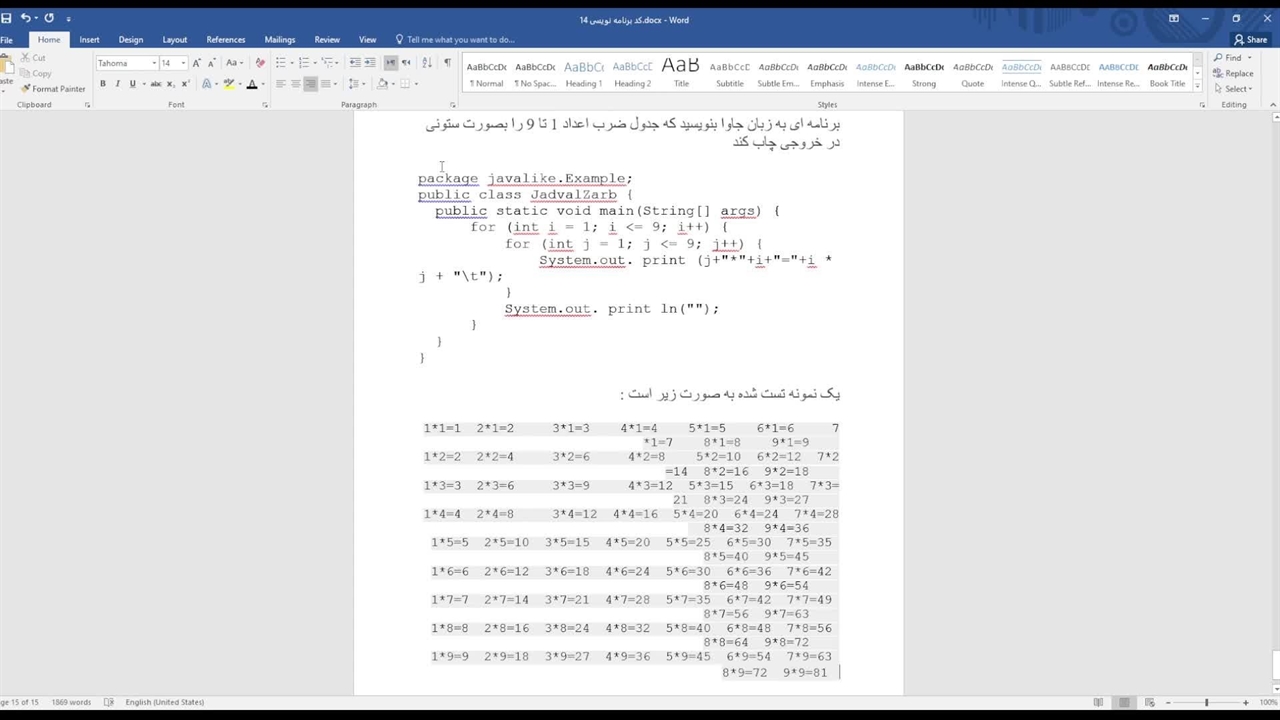Increase the paragraph indent
The height and width of the screenshot is (720, 1280).
coord(370,63)
